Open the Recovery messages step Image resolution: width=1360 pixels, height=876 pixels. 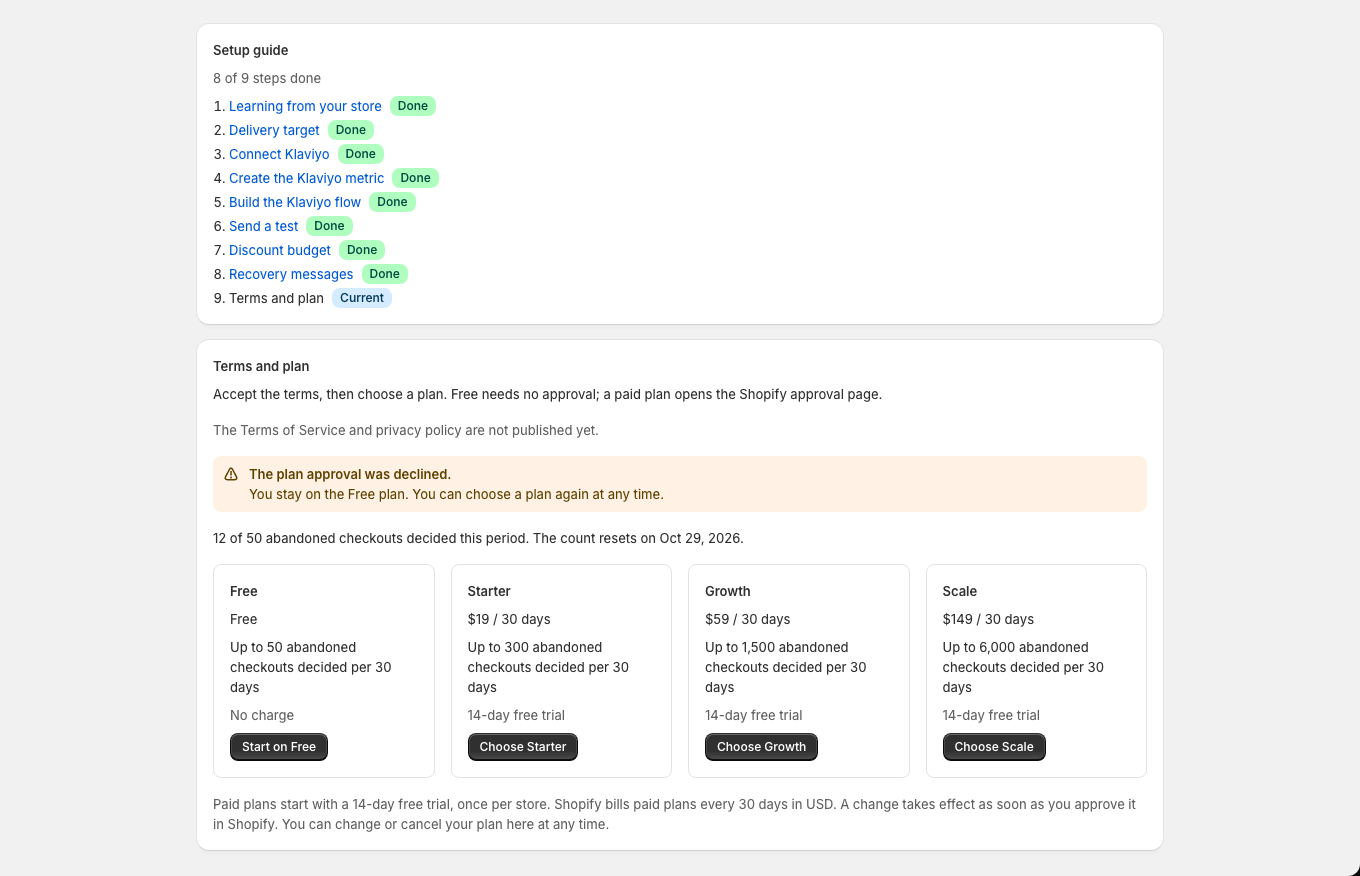(x=291, y=274)
